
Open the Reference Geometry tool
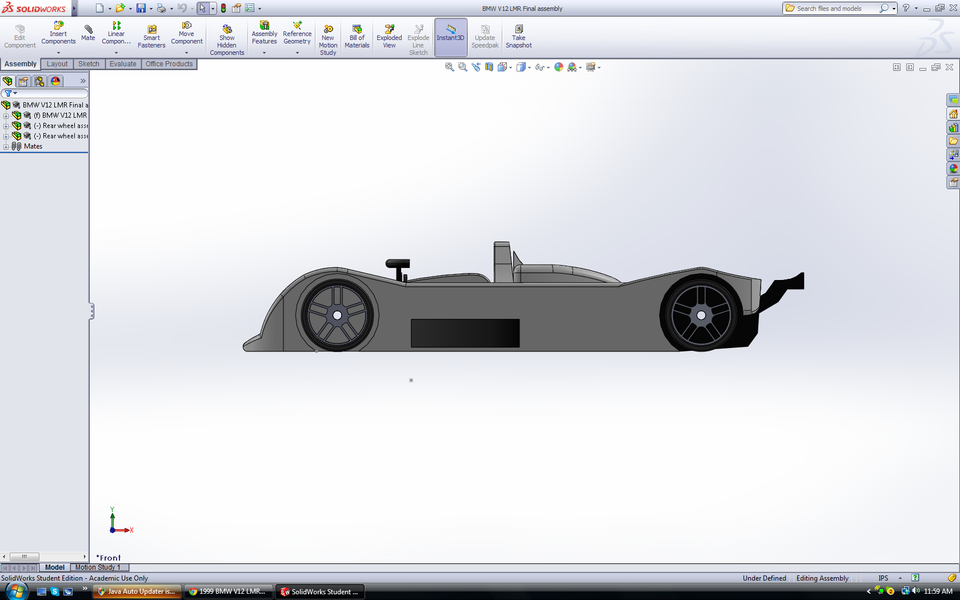297,32
